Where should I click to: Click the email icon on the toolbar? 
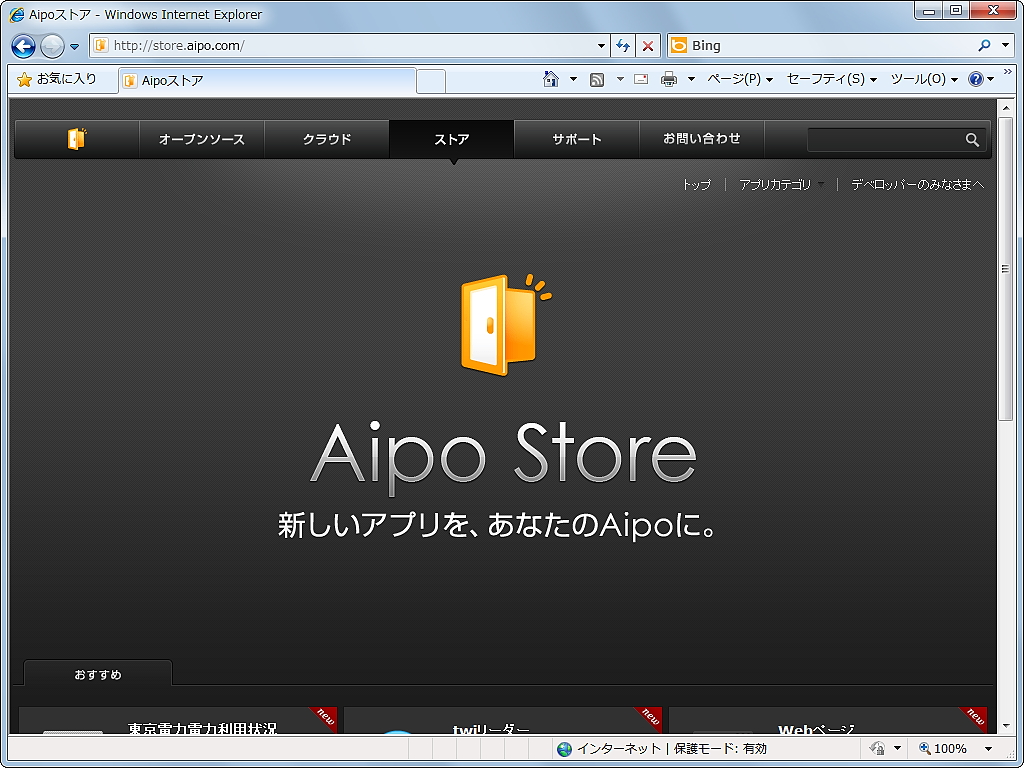(x=640, y=78)
